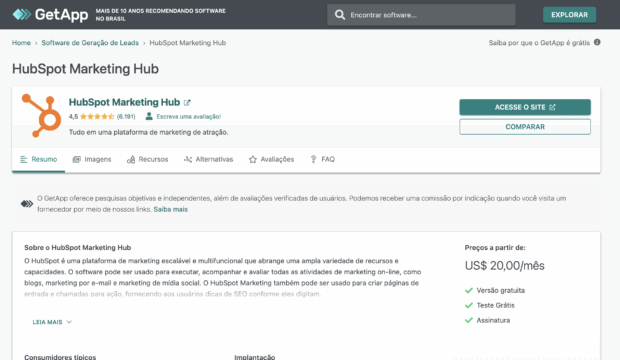Go to Home breadcrumb
The image size is (620, 360).
click(21, 43)
